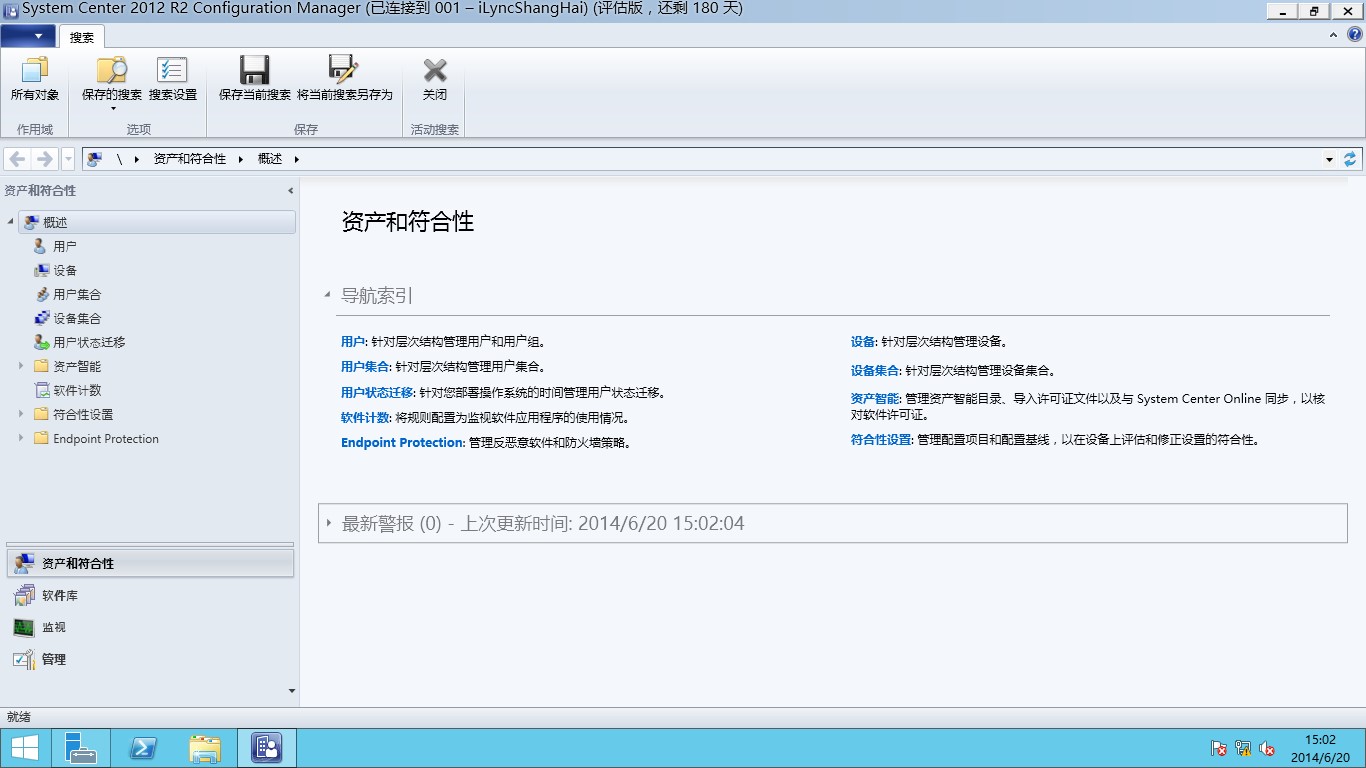Expand the 符合性设置 tree node arrow
This screenshot has width=1366, height=768.
(21, 414)
